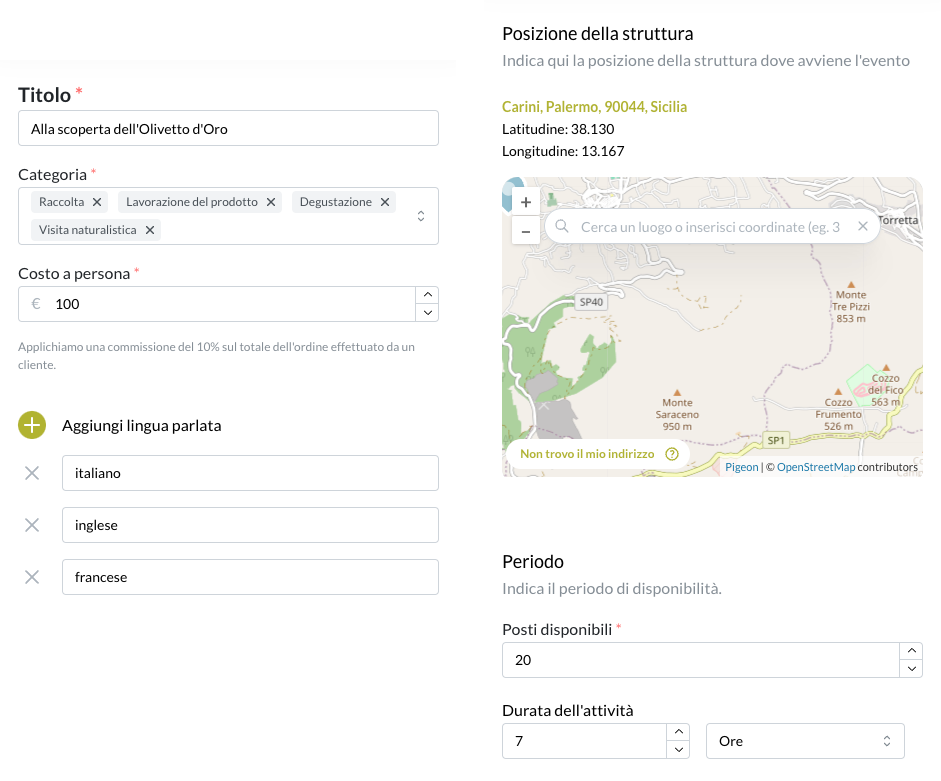Click the Carini, Palermo address text
Screen dimensions: 941x781
click(x=594, y=107)
